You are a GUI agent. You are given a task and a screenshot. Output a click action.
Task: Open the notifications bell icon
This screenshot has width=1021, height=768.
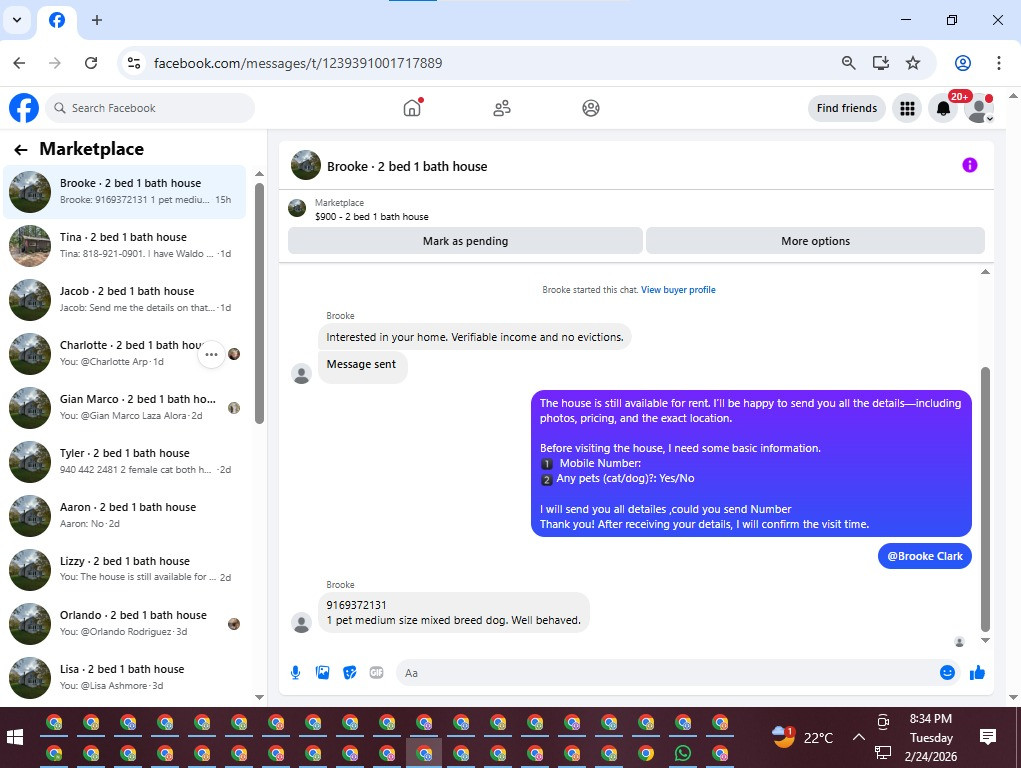coord(943,108)
